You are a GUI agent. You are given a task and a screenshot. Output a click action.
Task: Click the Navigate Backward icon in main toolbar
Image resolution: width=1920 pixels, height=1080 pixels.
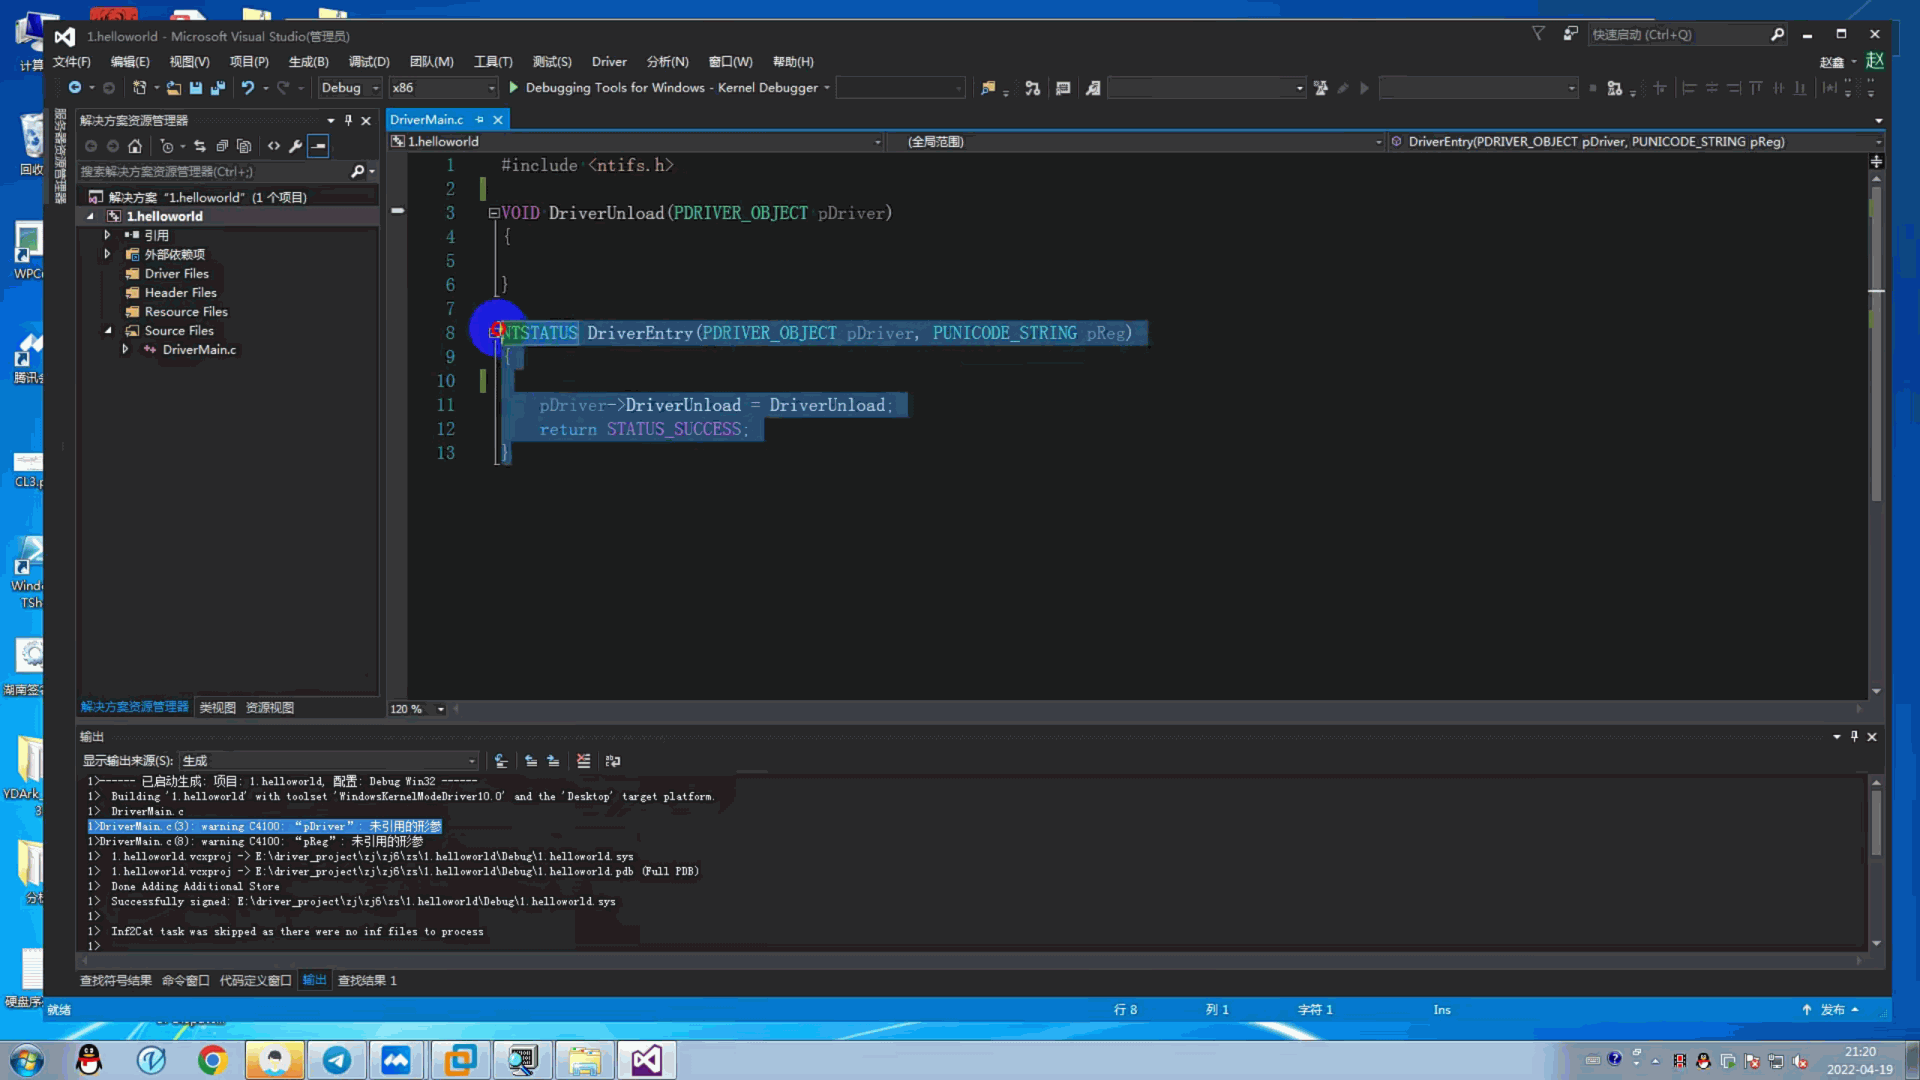click(x=75, y=88)
